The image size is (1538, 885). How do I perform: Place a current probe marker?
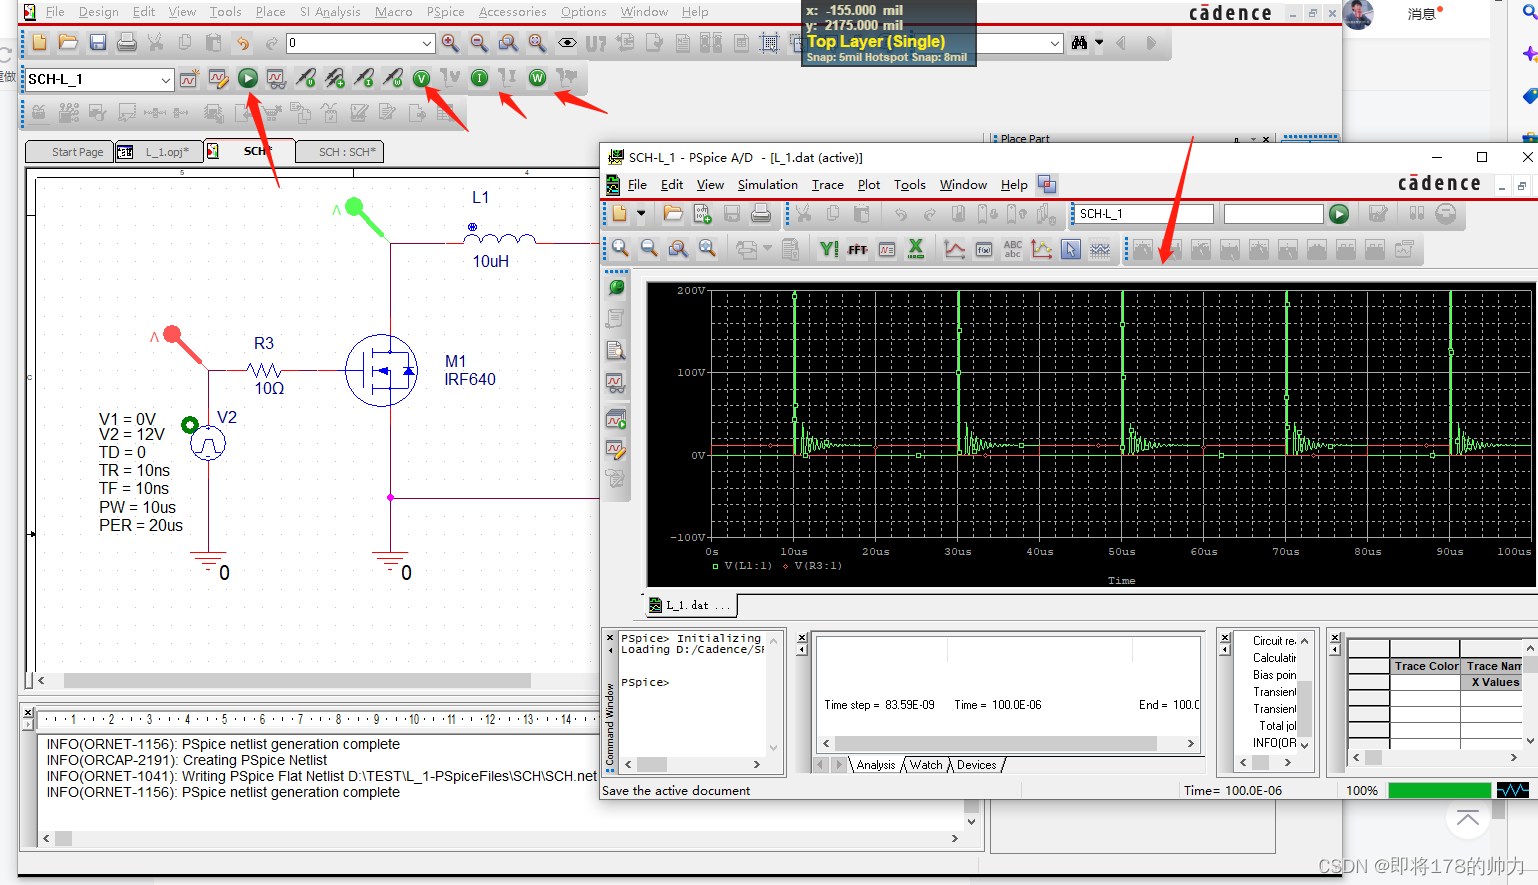[364, 78]
